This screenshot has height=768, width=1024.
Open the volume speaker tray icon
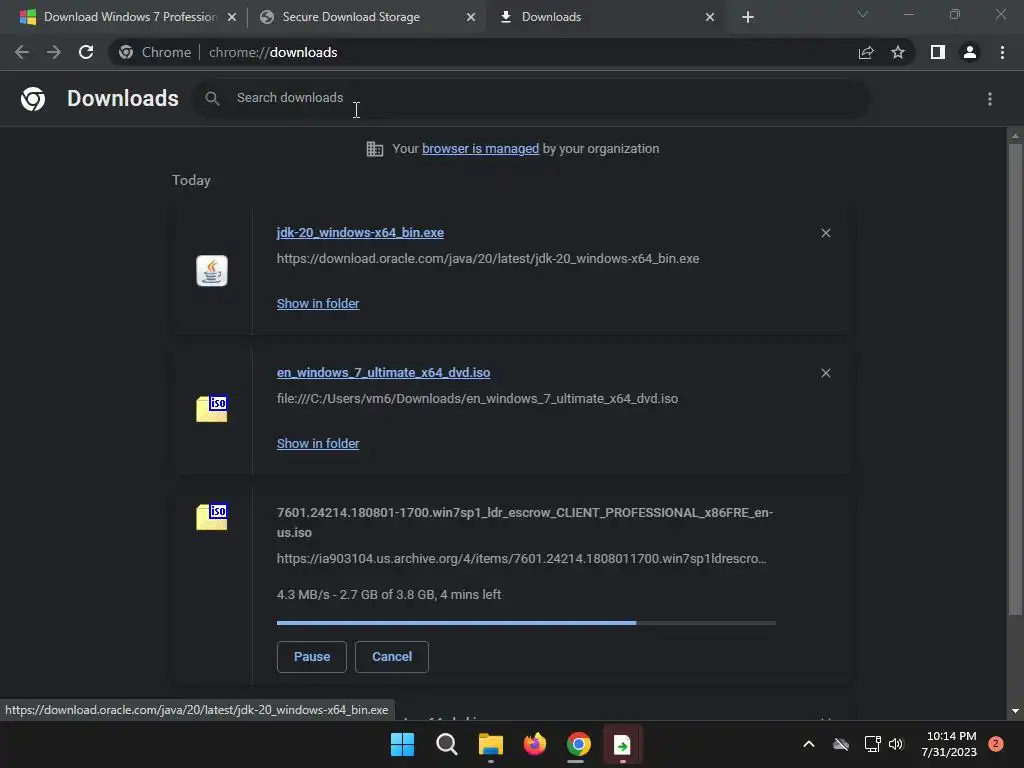(x=896, y=744)
